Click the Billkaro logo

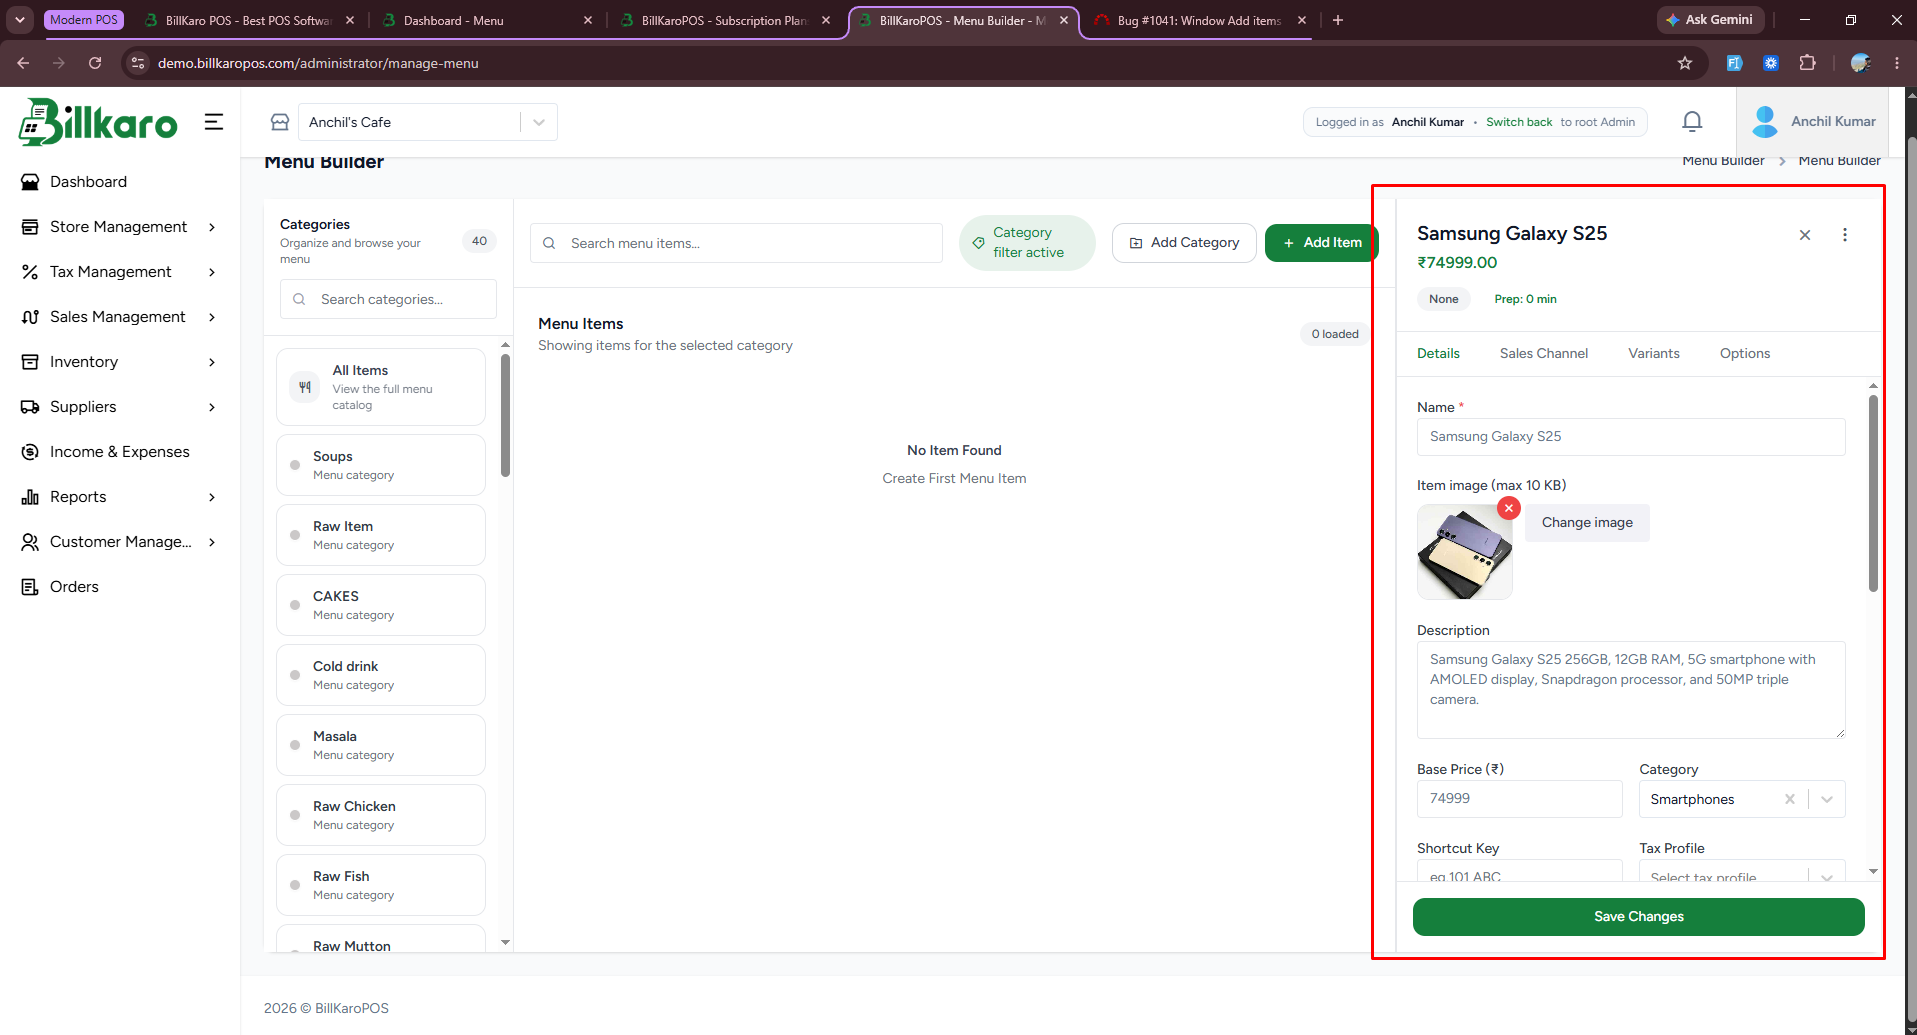(98, 122)
